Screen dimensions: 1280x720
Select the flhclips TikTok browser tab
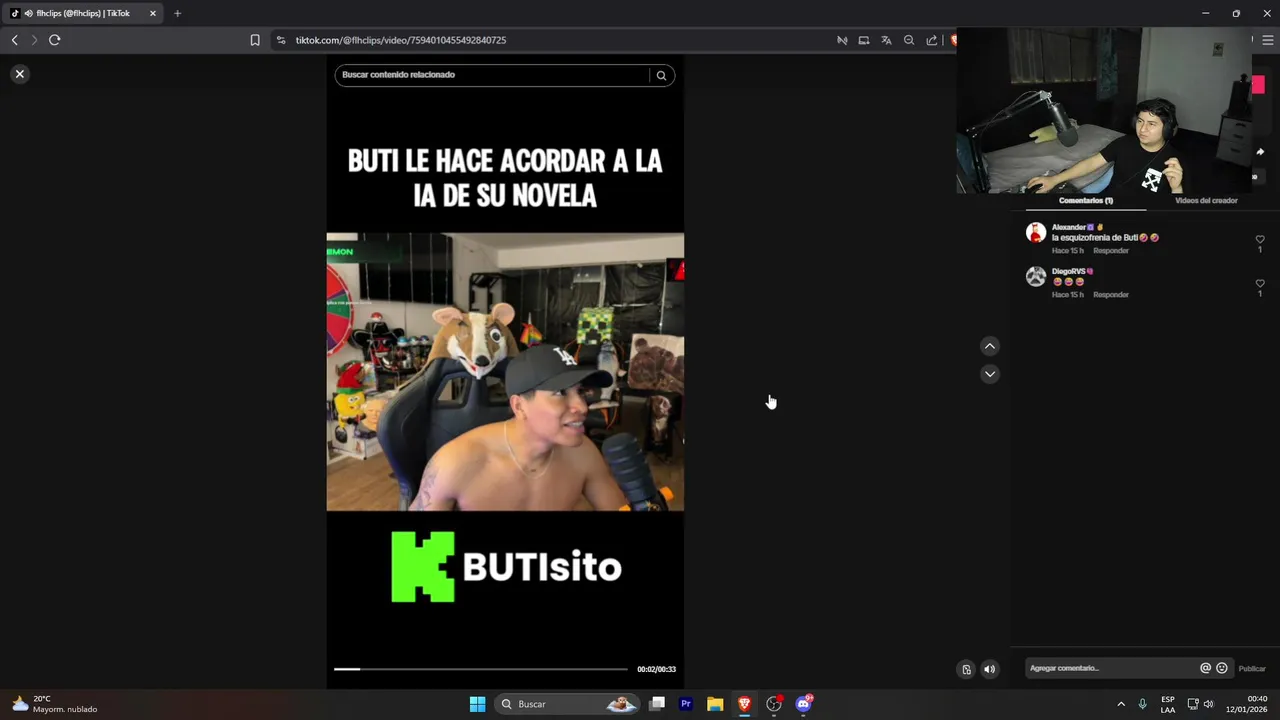coord(83,13)
